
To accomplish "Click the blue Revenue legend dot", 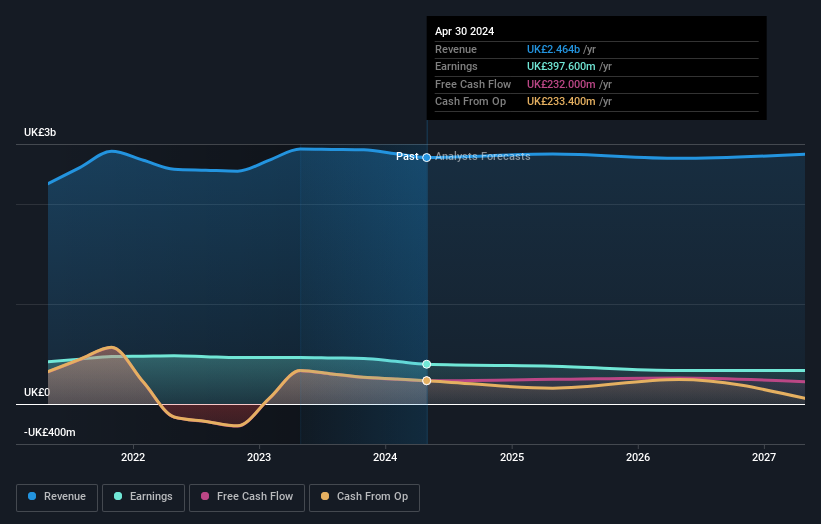I will click(x=32, y=496).
